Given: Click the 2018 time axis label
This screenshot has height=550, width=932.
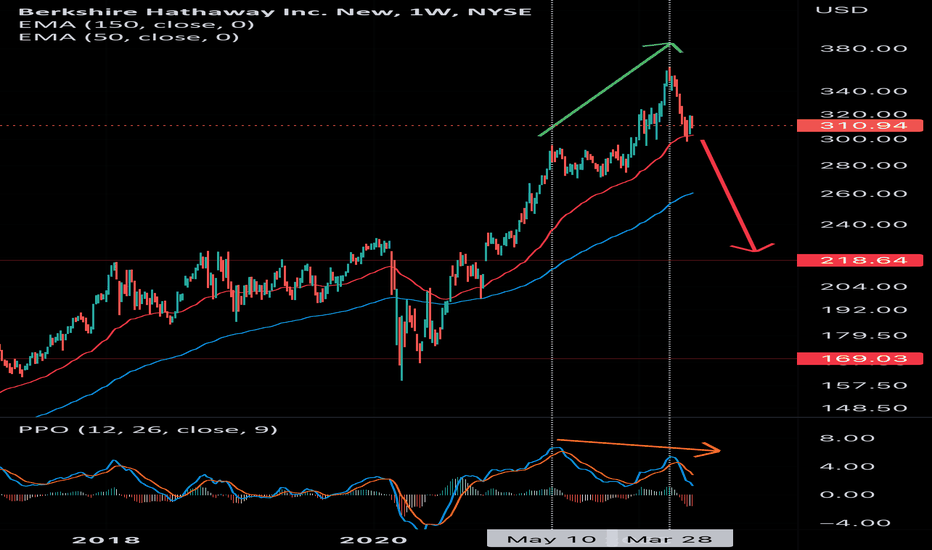Looking at the screenshot, I should click(106, 540).
